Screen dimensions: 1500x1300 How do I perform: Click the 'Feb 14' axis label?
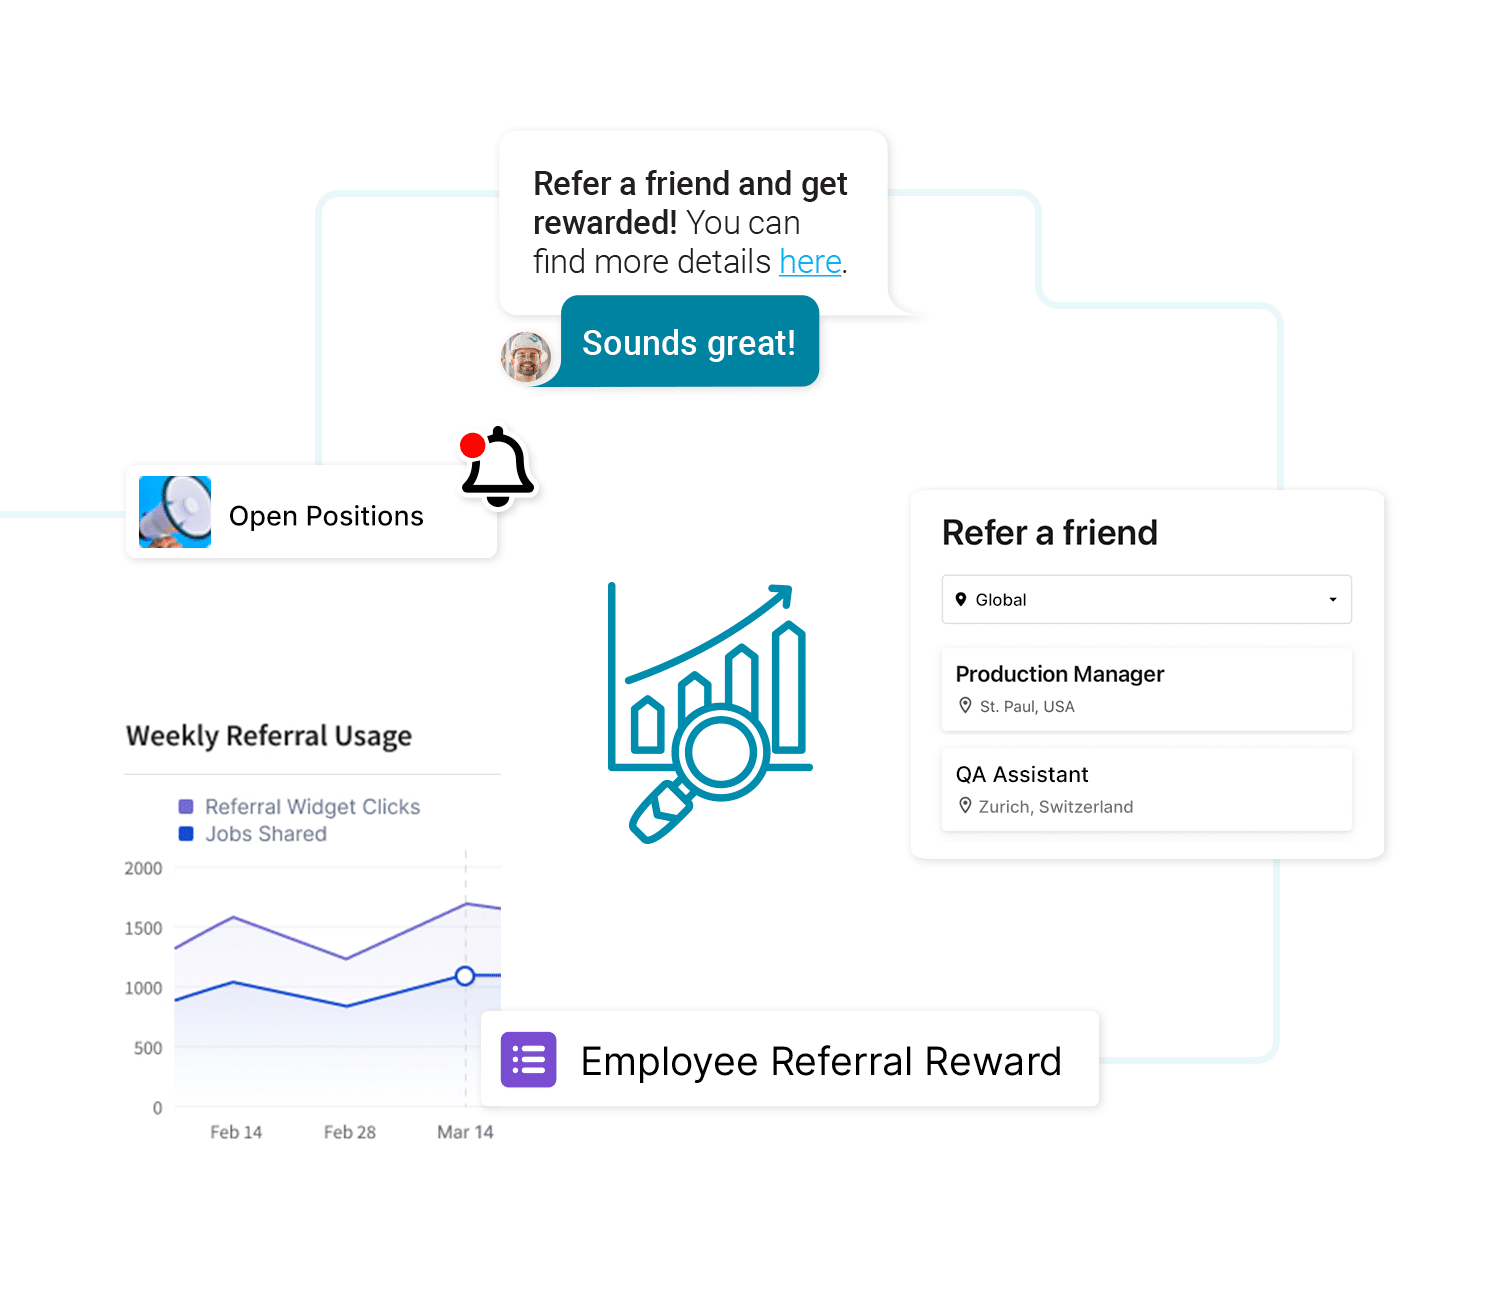(236, 1132)
